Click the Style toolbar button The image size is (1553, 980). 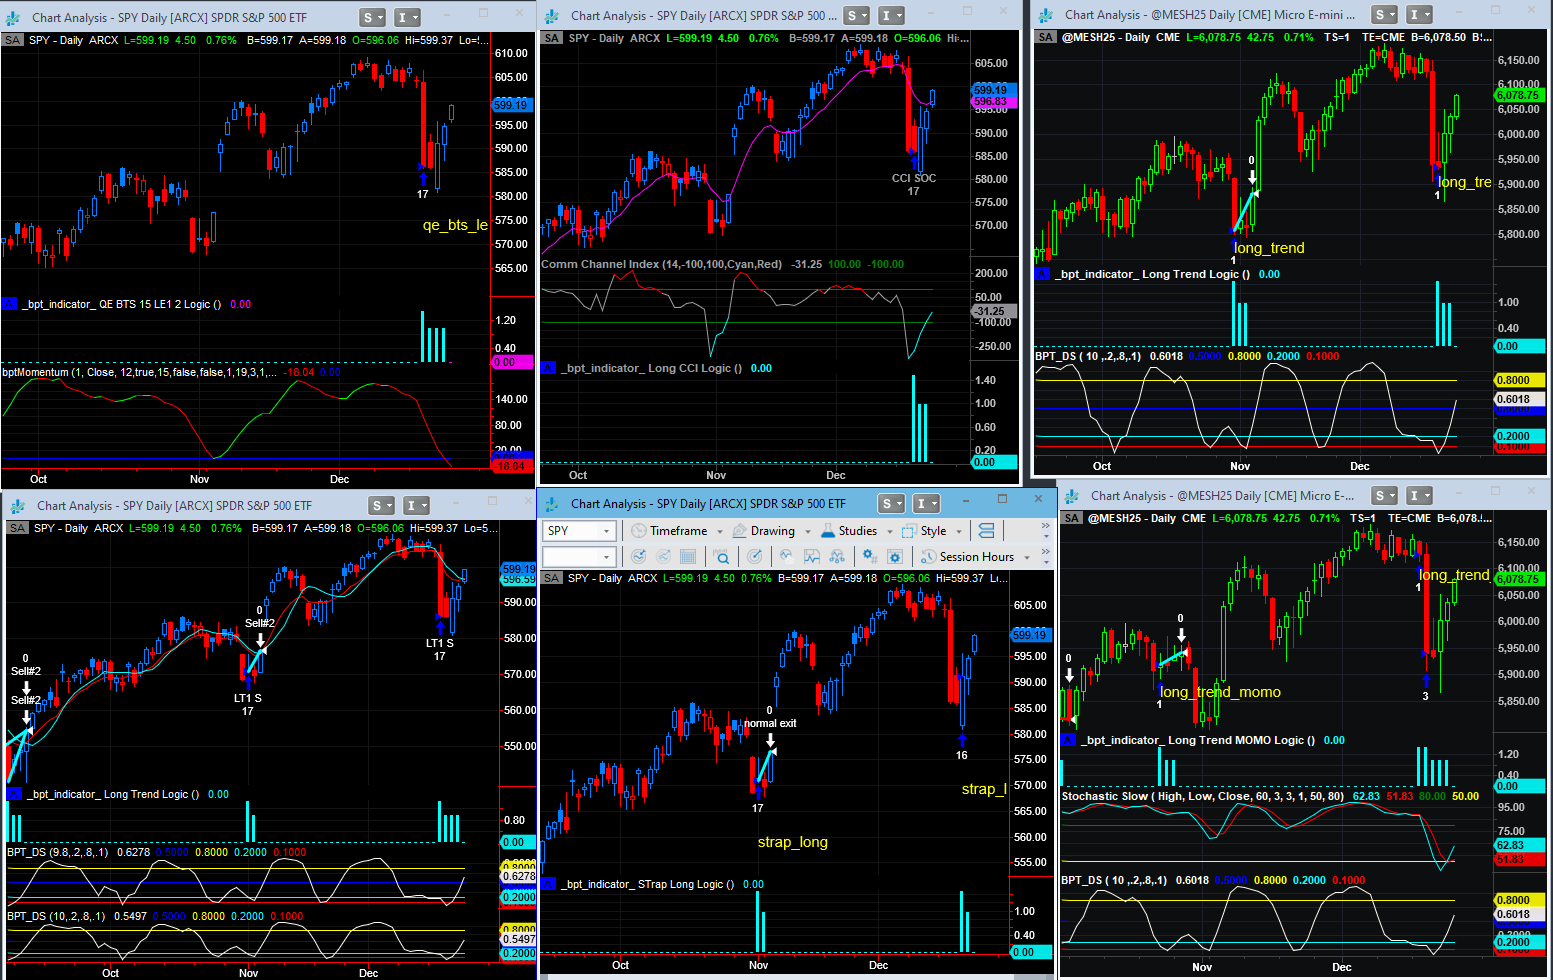point(932,531)
